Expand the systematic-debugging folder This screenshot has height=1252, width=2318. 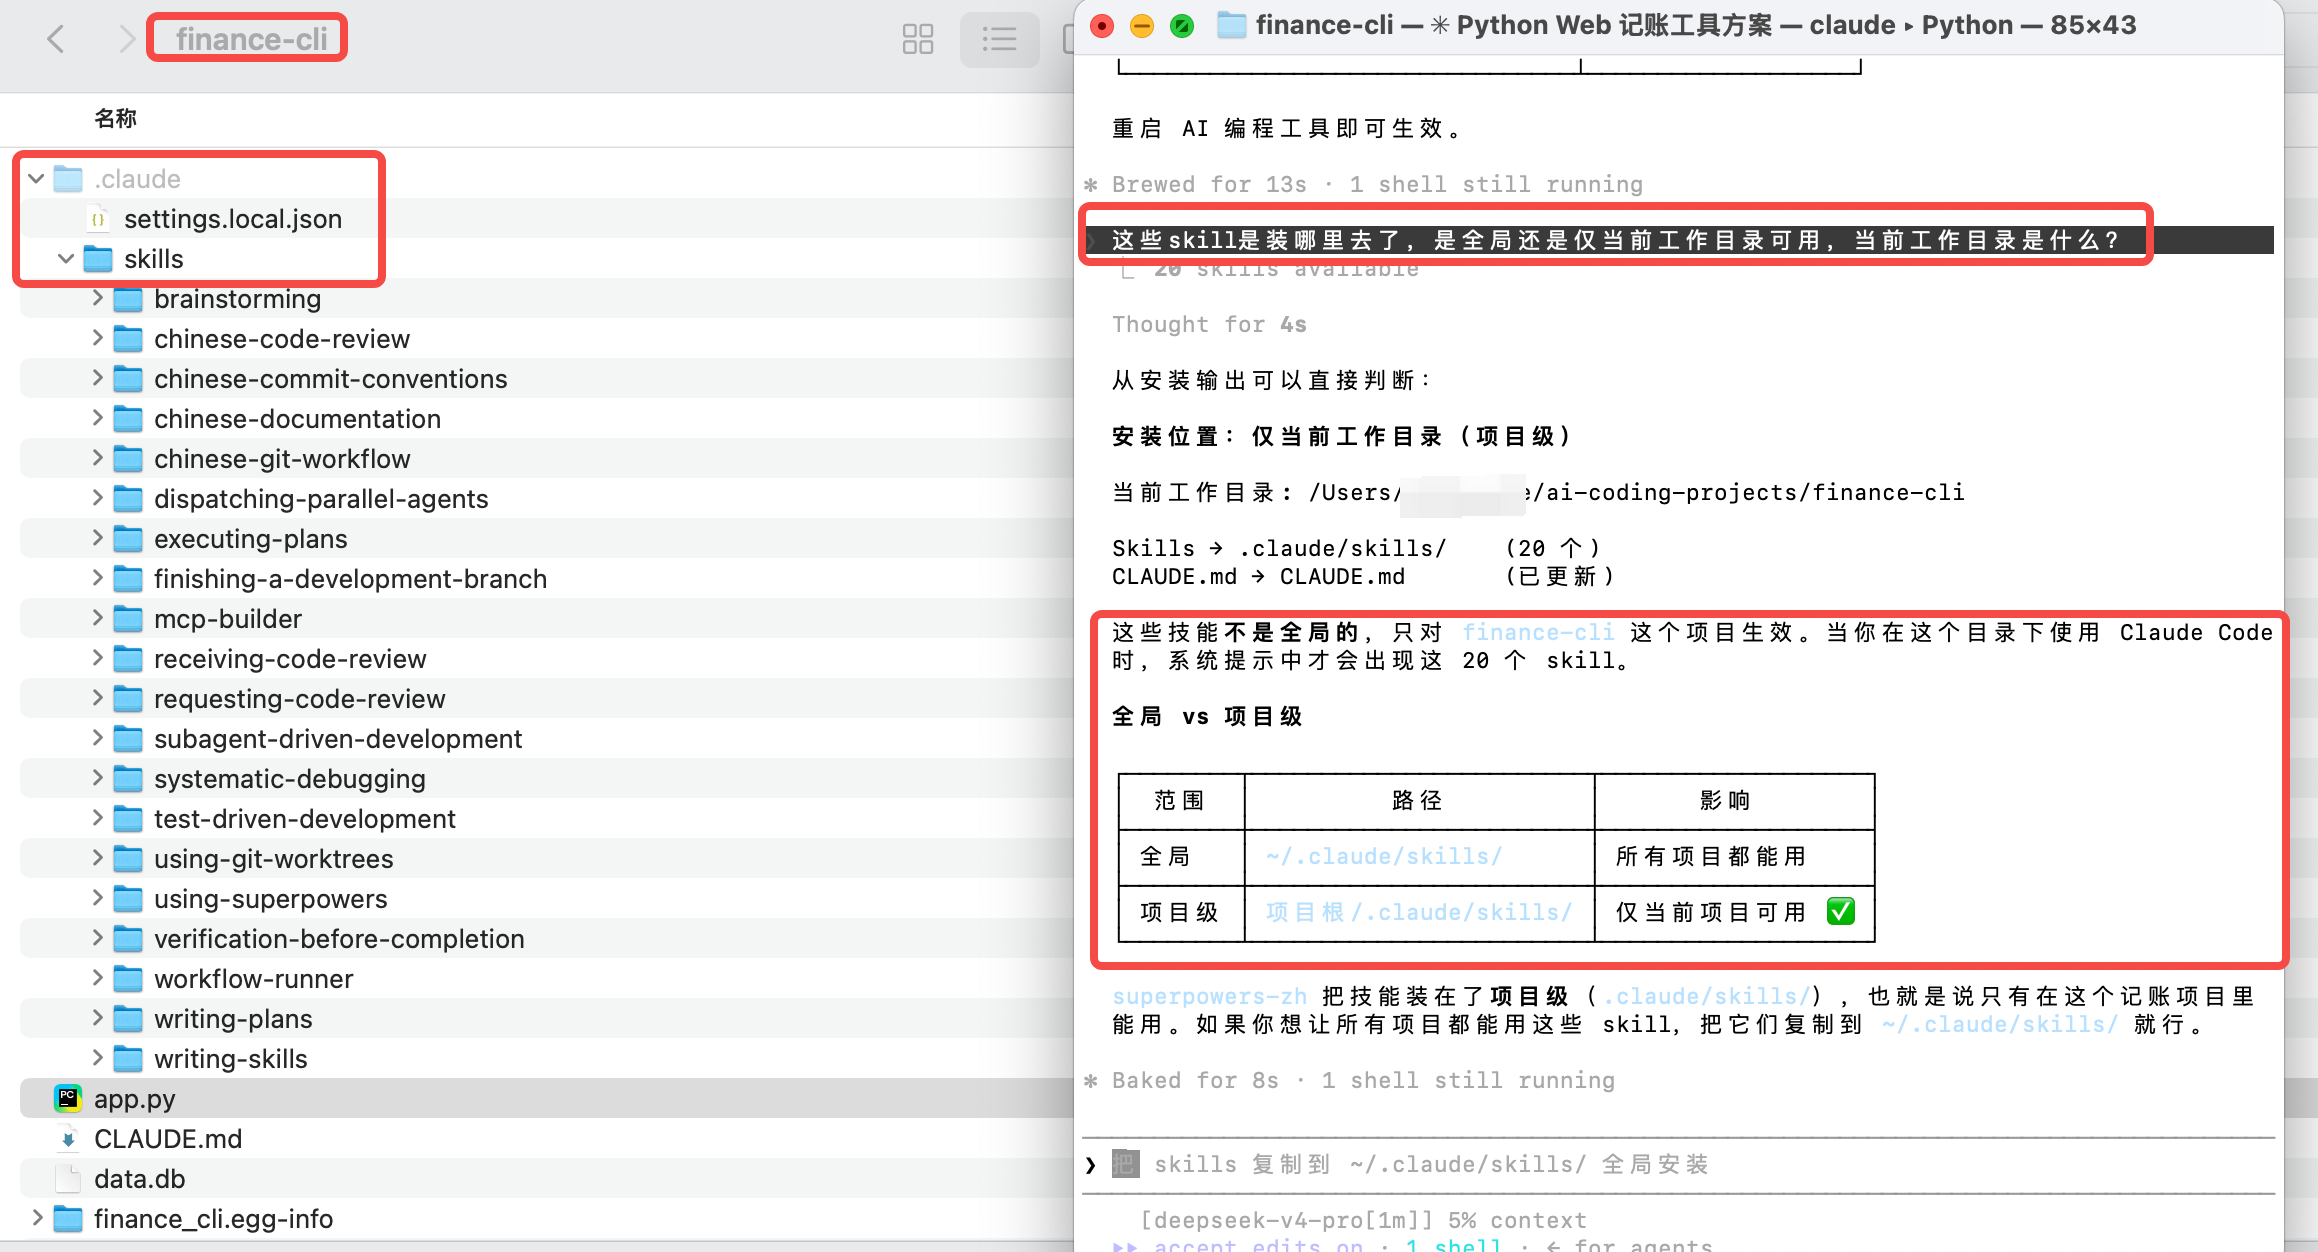[x=97, y=778]
